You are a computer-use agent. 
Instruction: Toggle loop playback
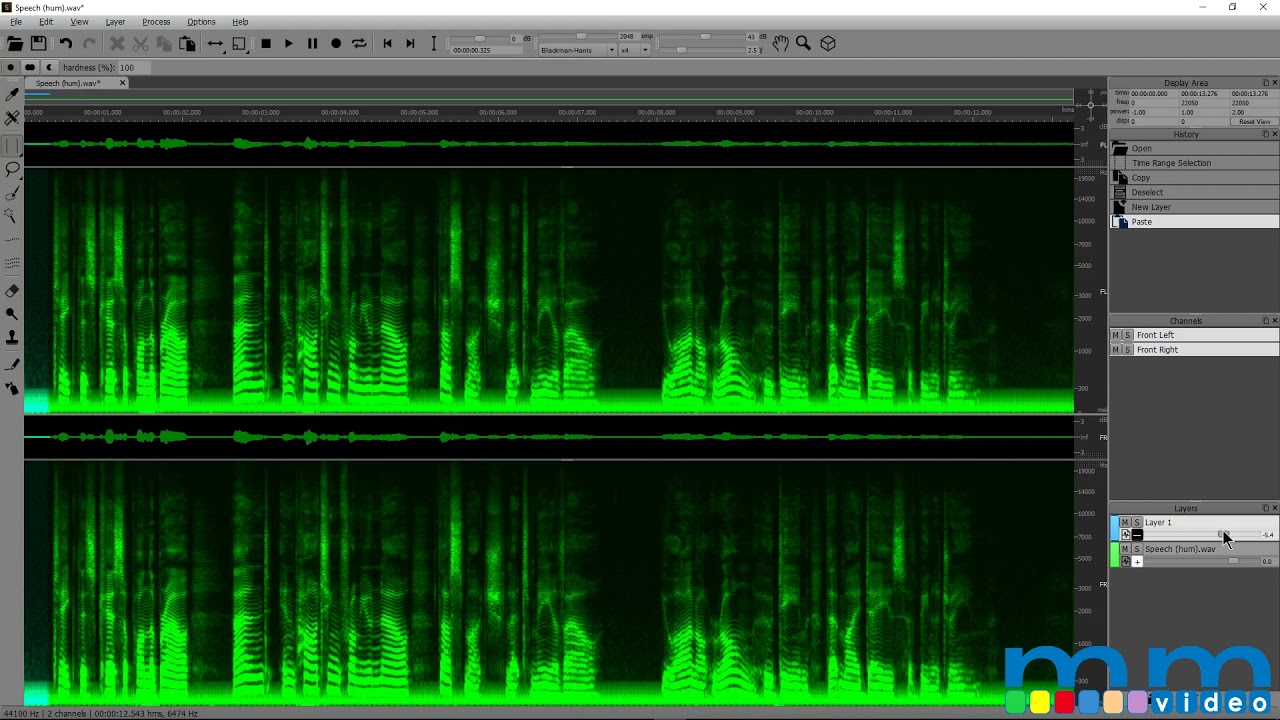(x=359, y=43)
